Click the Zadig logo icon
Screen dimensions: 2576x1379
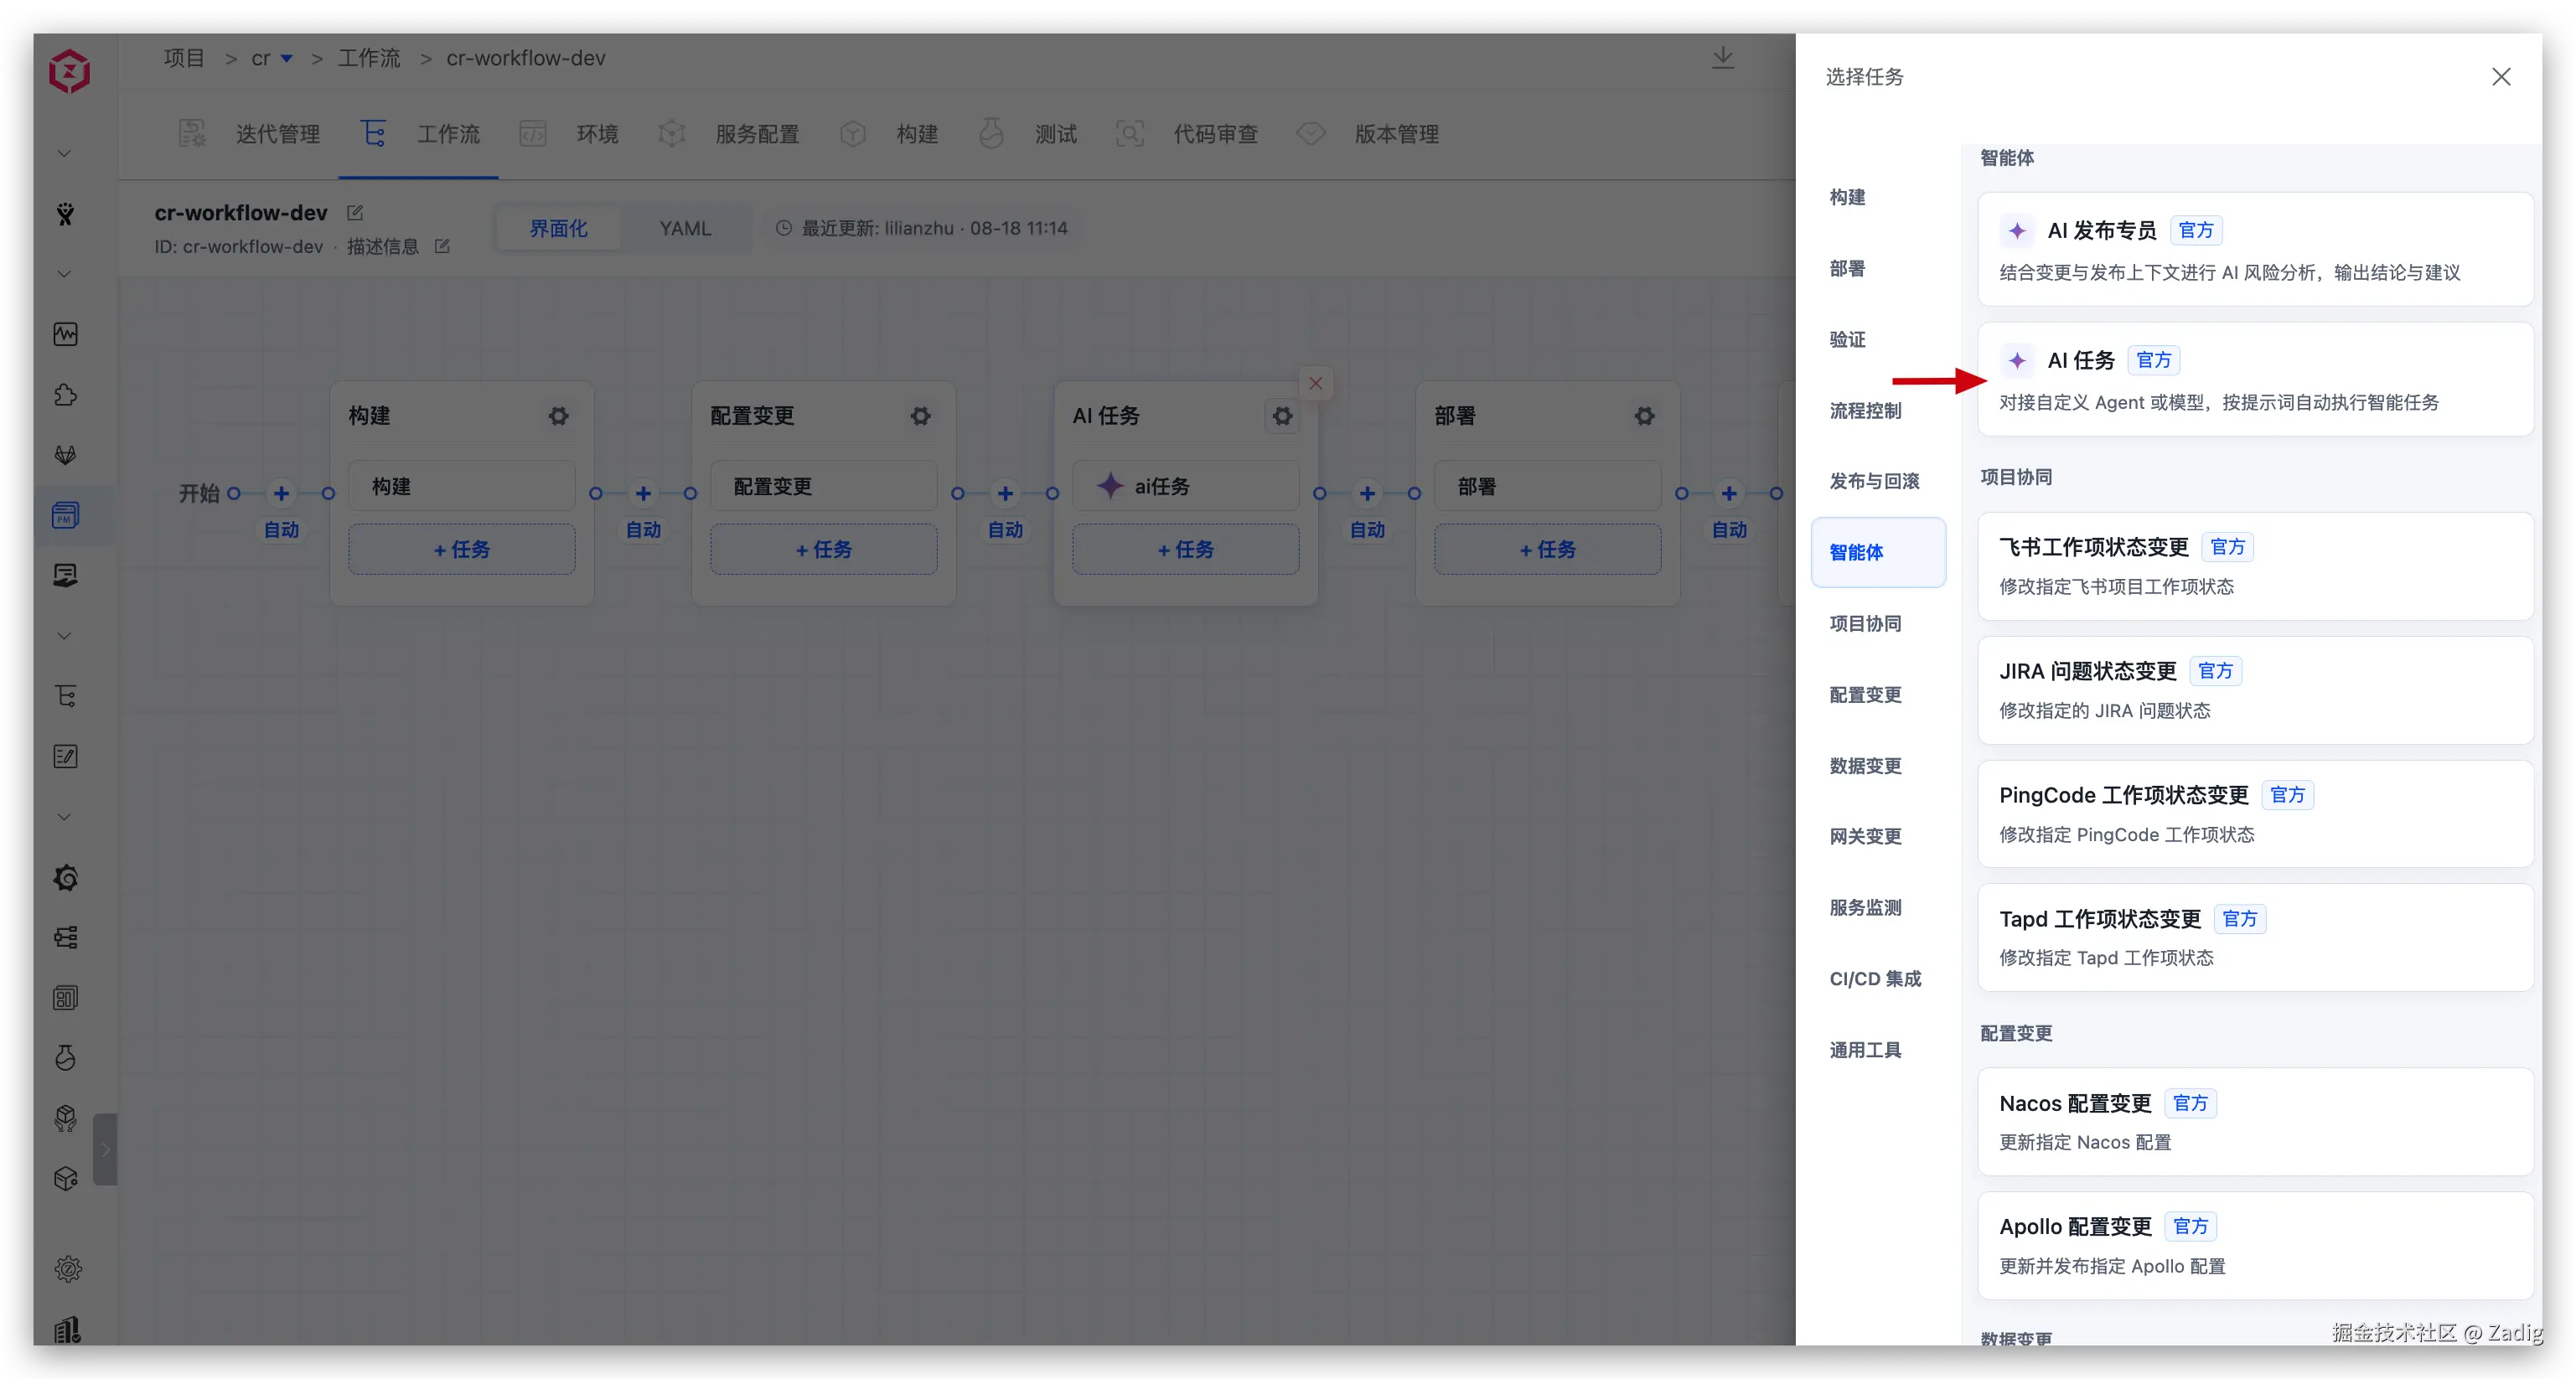click(69, 71)
